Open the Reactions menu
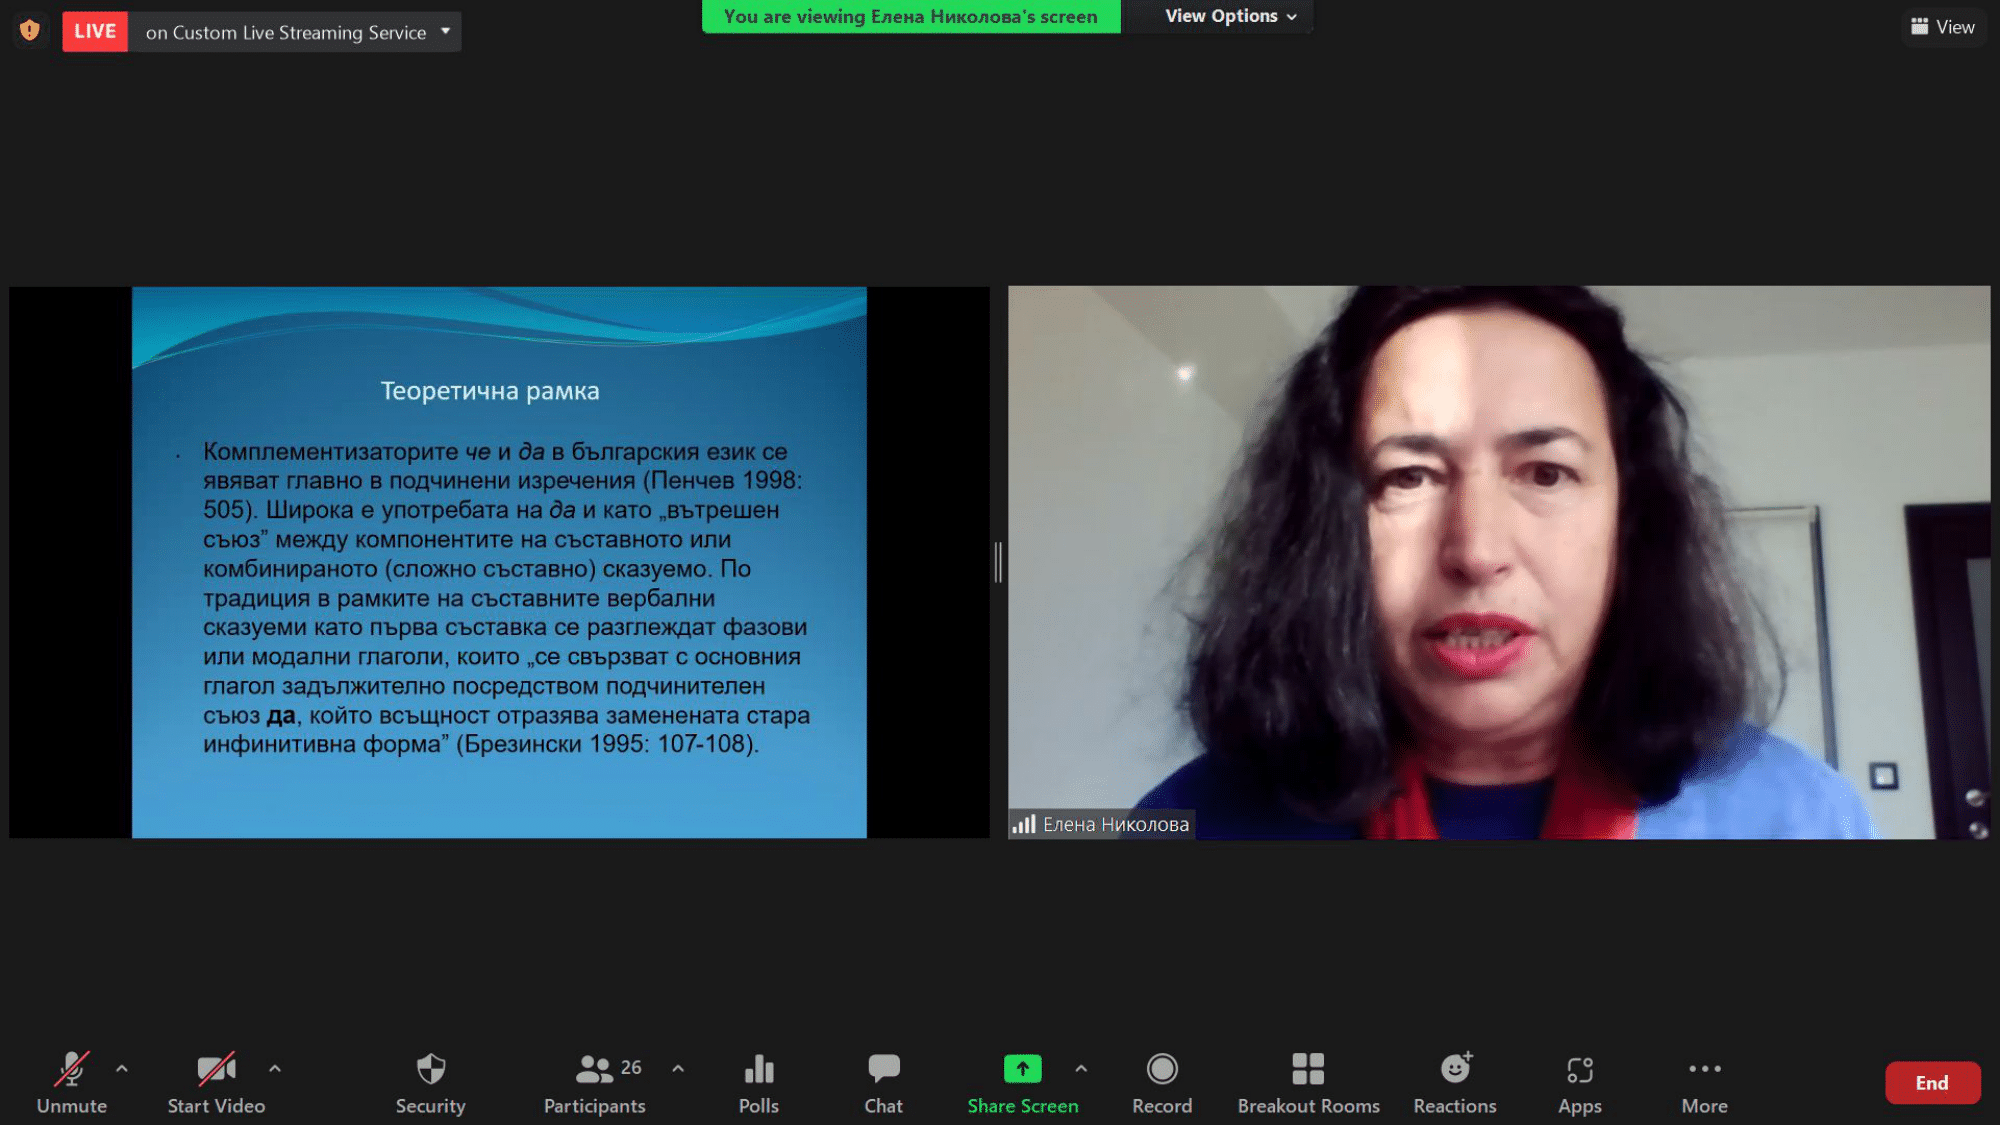The image size is (2000, 1125). [x=1455, y=1082]
